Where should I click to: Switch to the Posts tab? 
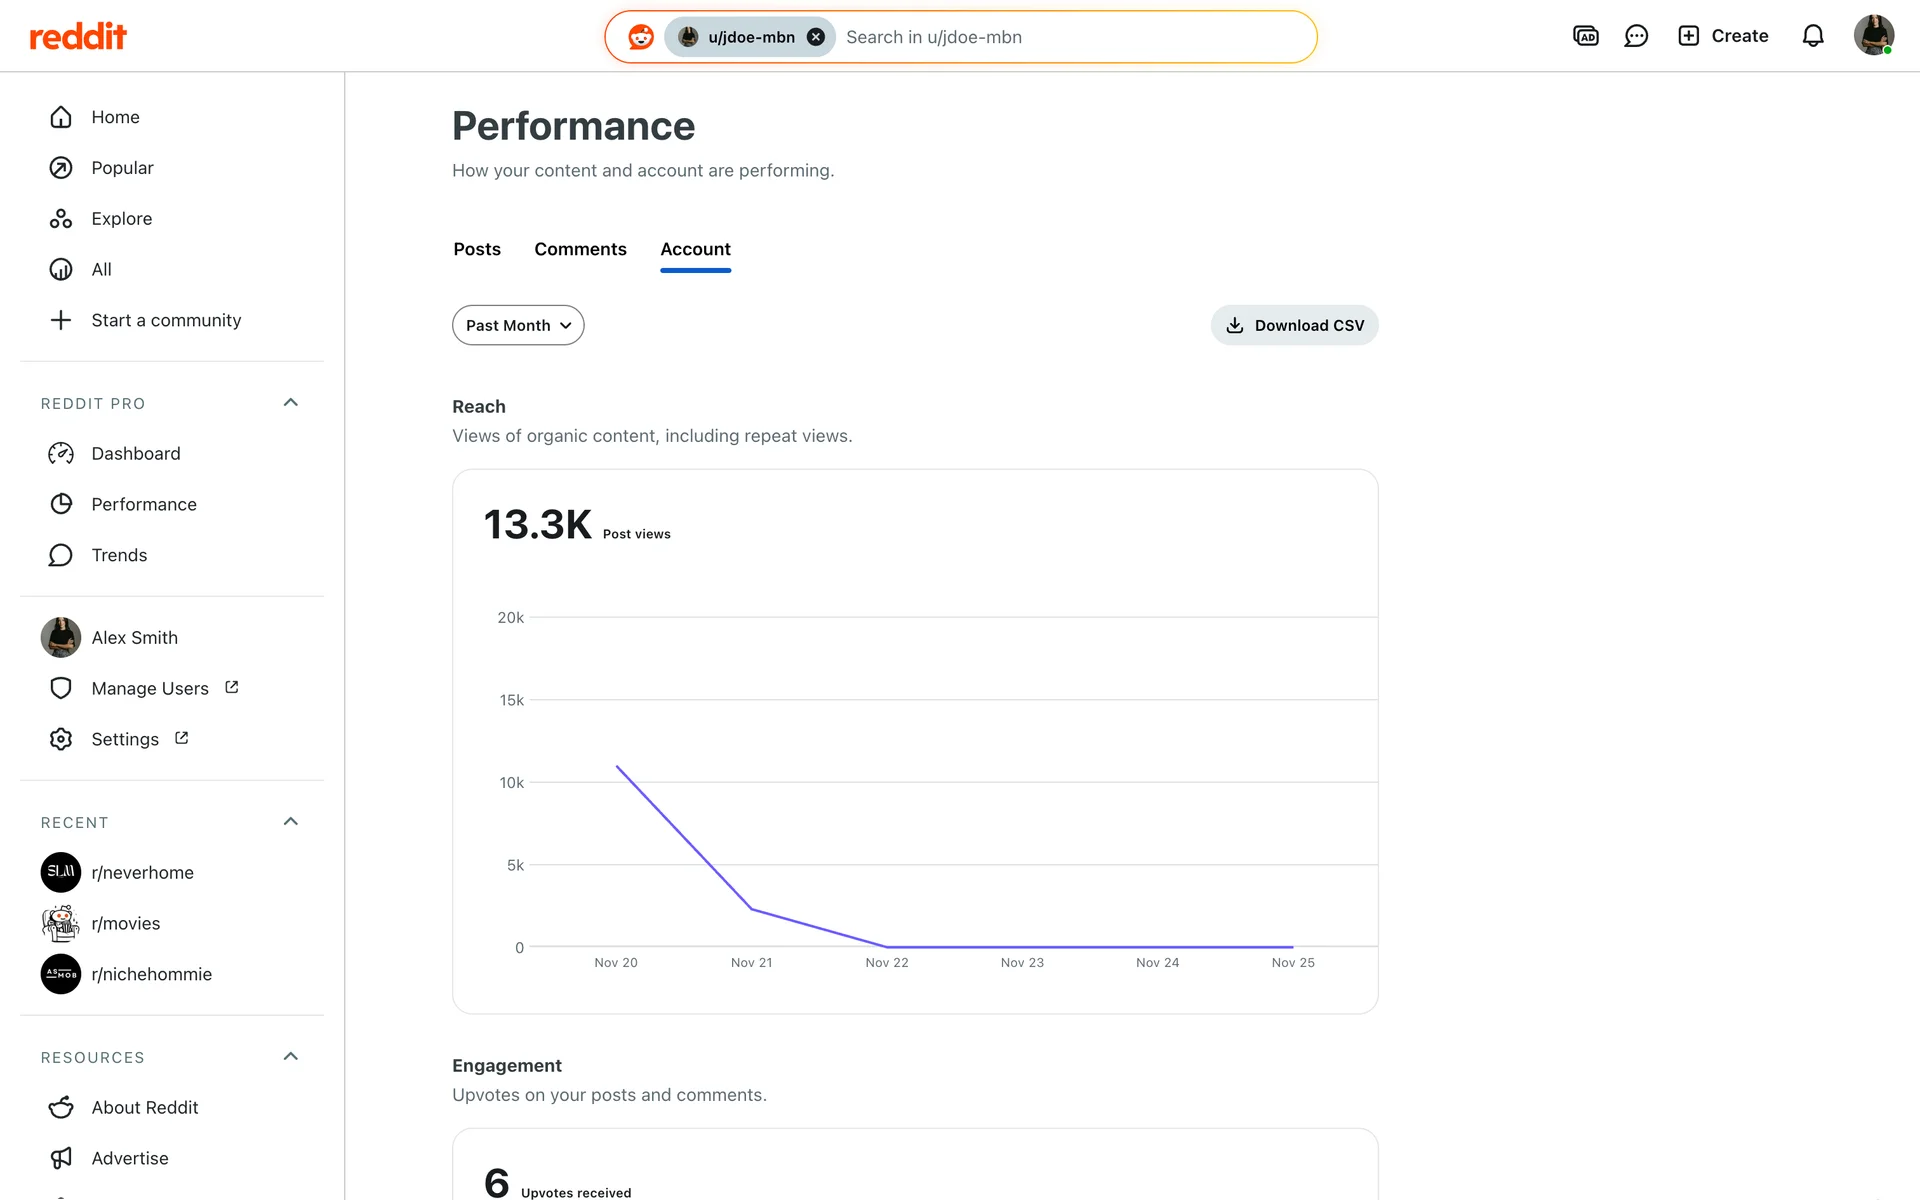point(477,249)
